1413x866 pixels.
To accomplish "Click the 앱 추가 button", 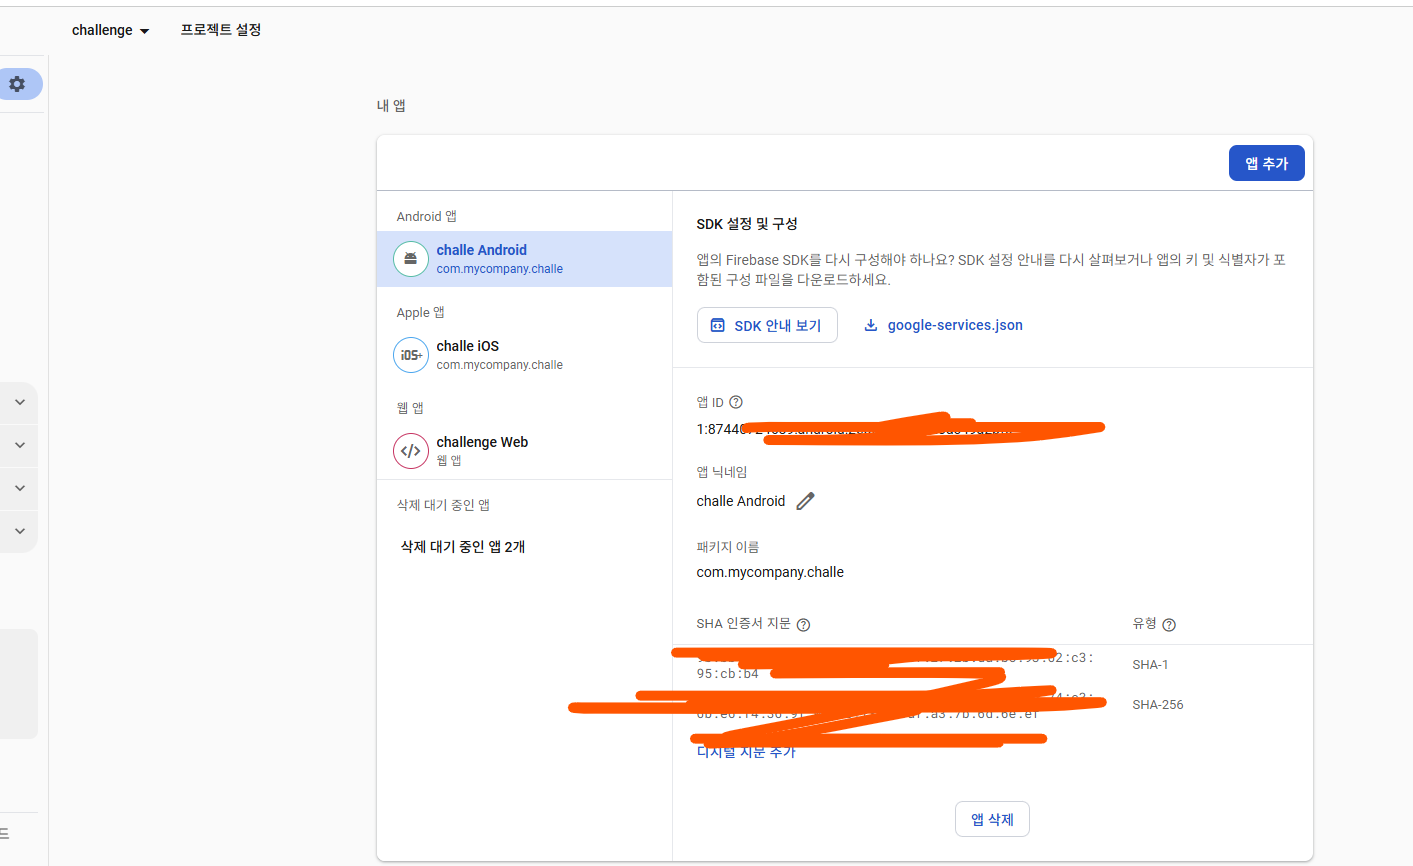I will point(1266,163).
